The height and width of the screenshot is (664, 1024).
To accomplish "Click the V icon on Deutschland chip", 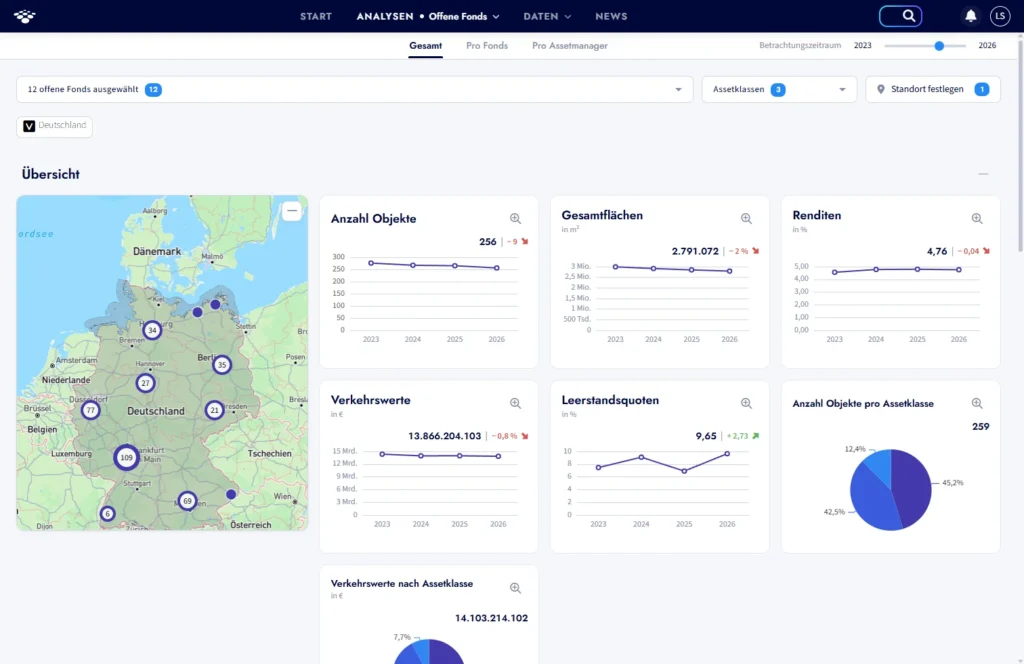I will (x=29, y=126).
